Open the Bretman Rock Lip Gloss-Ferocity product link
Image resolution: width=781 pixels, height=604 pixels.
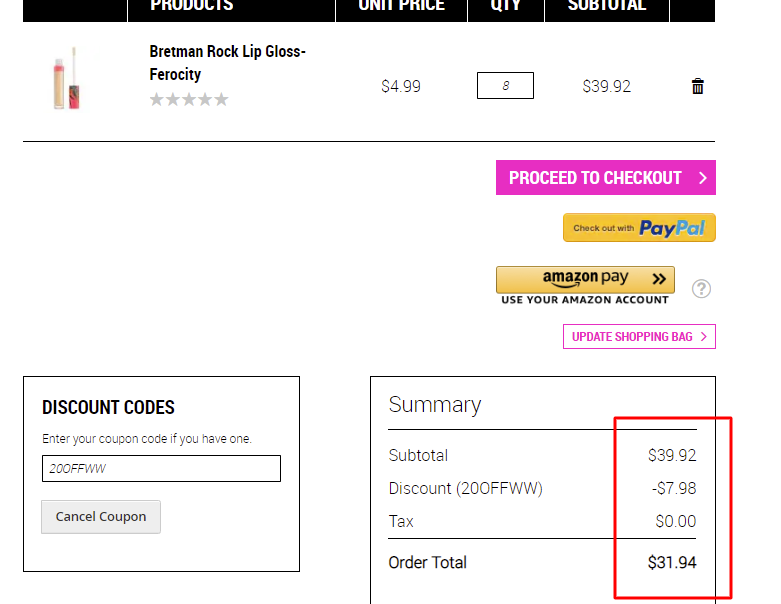pos(227,63)
